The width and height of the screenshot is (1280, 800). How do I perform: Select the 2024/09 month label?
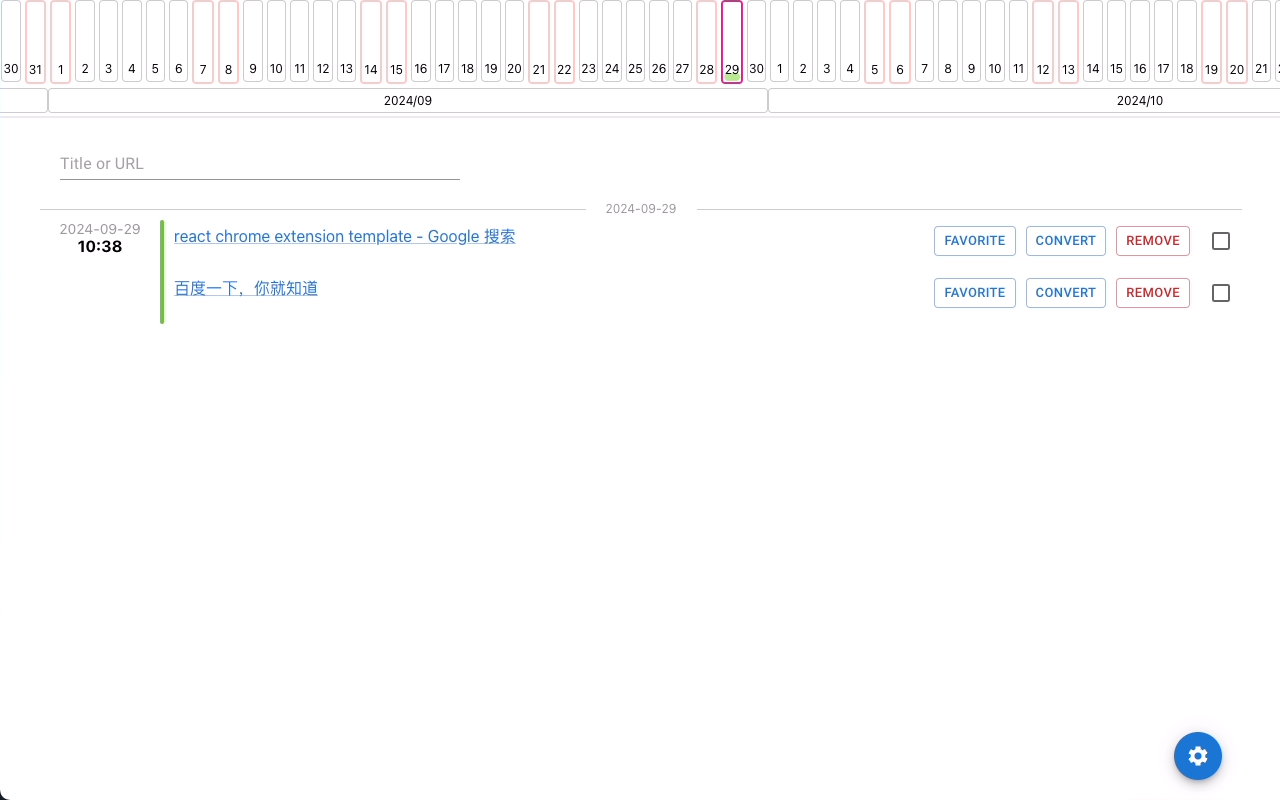pyautogui.click(x=408, y=100)
